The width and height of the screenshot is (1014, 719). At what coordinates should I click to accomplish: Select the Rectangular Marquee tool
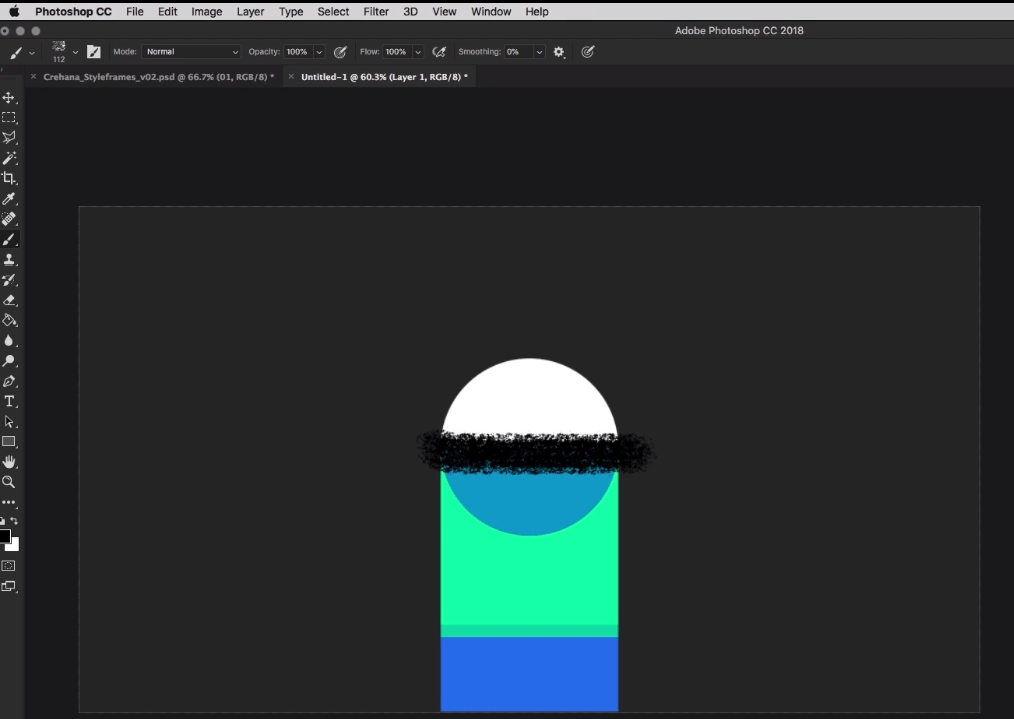click(x=10, y=117)
